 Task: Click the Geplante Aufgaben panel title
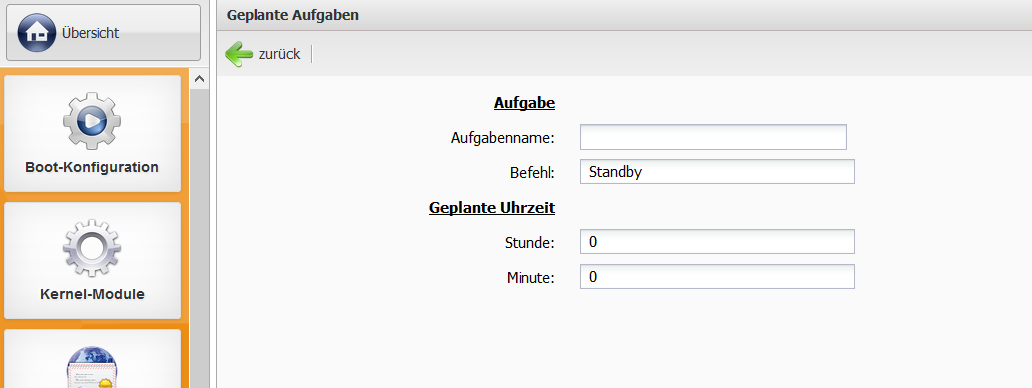pos(293,14)
